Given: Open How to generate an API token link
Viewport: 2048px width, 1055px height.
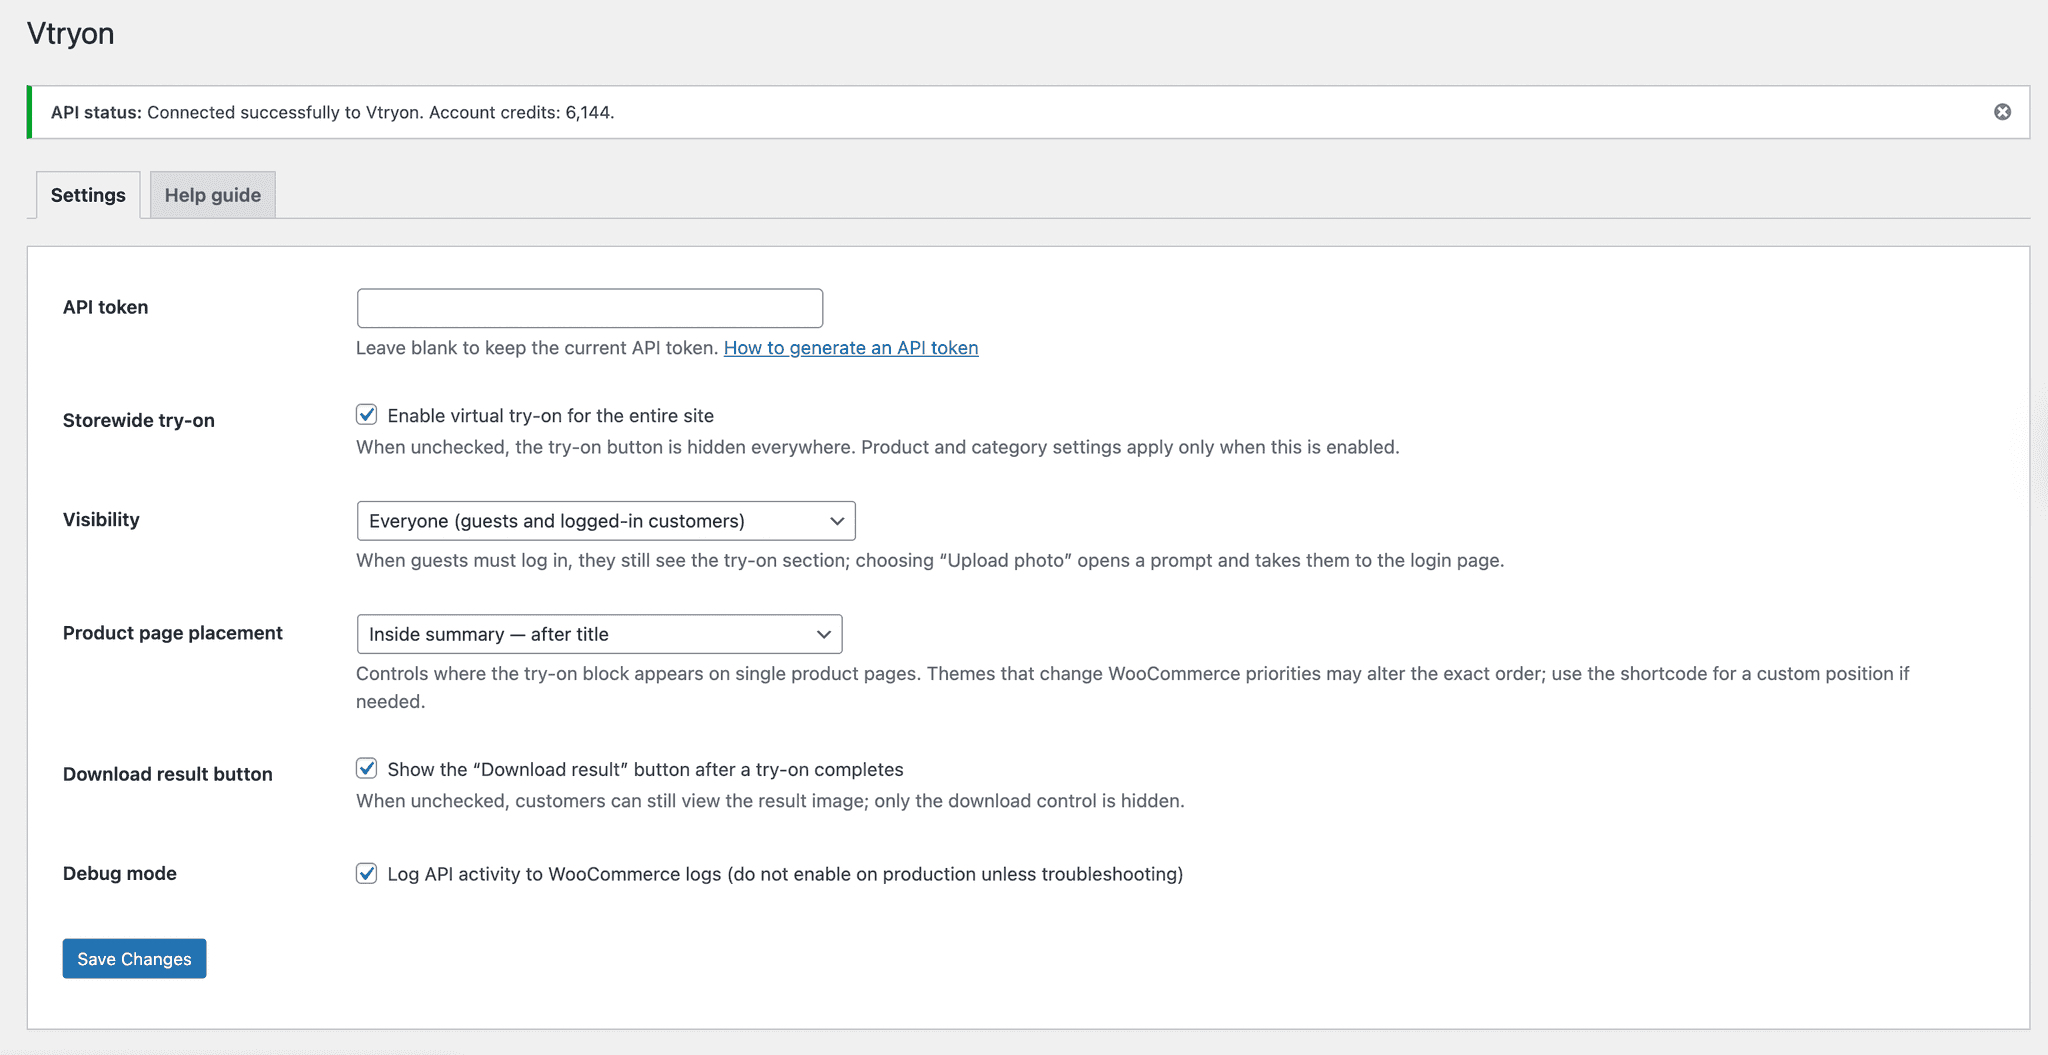Looking at the screenshot, I should pyautogui.click(x=851, y=348).
